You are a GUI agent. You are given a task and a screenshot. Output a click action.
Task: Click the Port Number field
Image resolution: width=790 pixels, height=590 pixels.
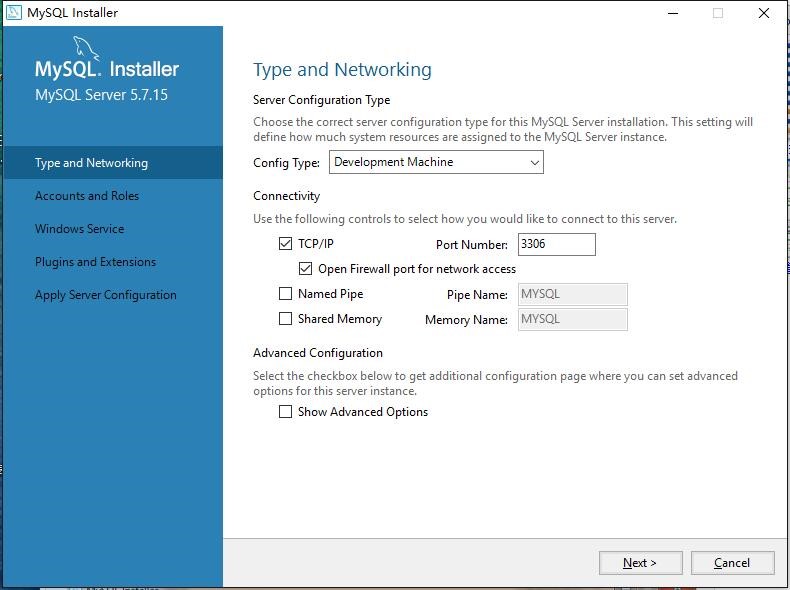[x=556, y=244]
